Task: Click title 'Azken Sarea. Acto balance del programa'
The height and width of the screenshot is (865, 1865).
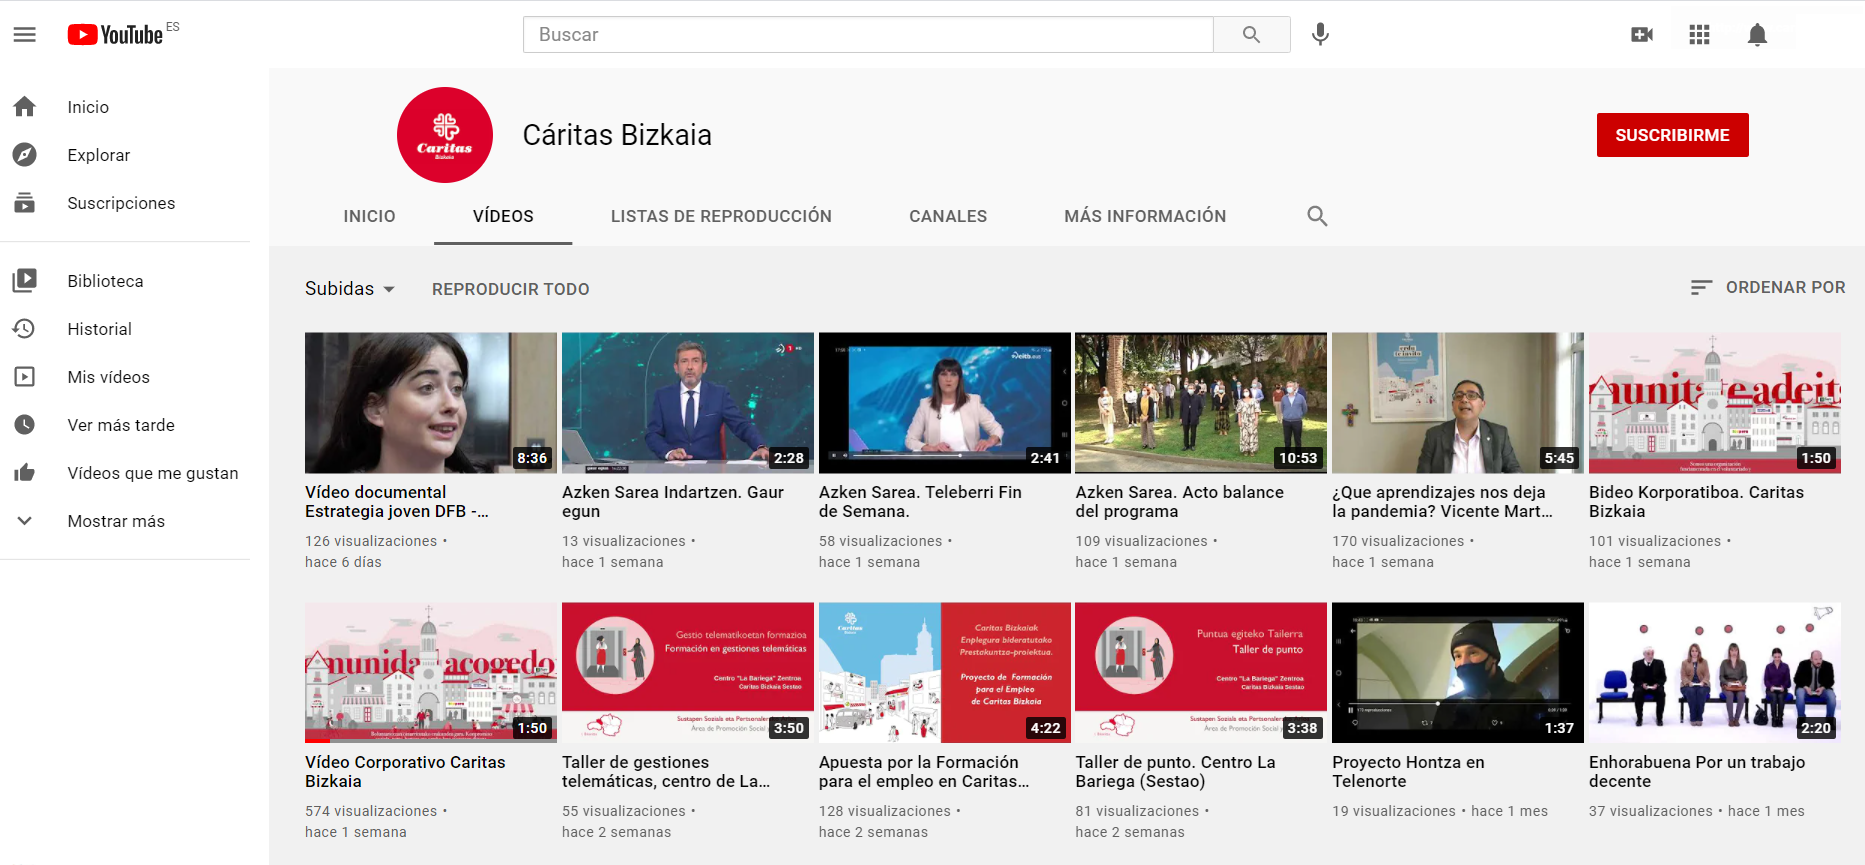Action: (1180, 502)
